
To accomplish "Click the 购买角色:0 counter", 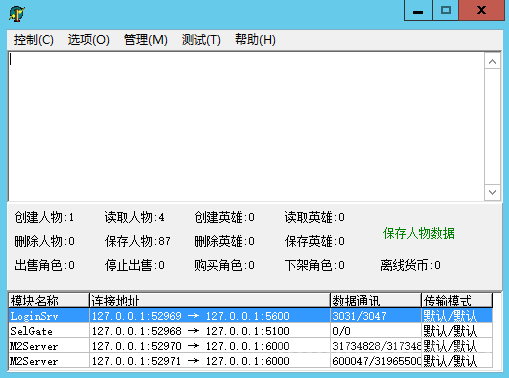I will tap(225, 265).
